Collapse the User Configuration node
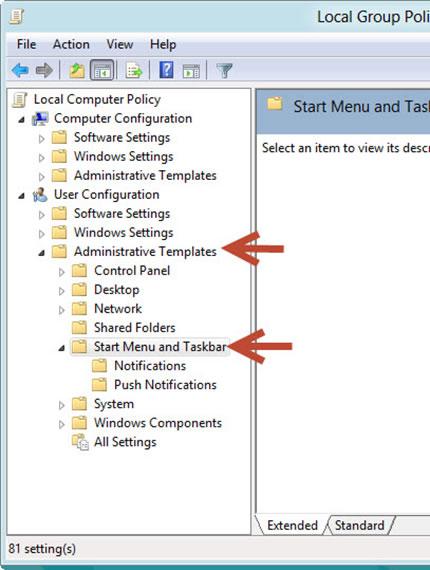 coord(22,196)
